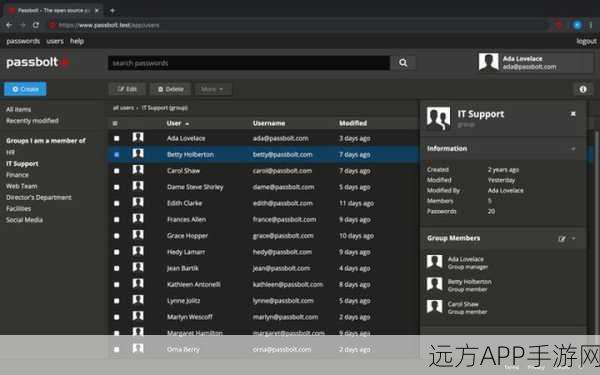600x375 pixels.
Task: Click Edith Clarke avatar in the user list
Action: point(138,203)
